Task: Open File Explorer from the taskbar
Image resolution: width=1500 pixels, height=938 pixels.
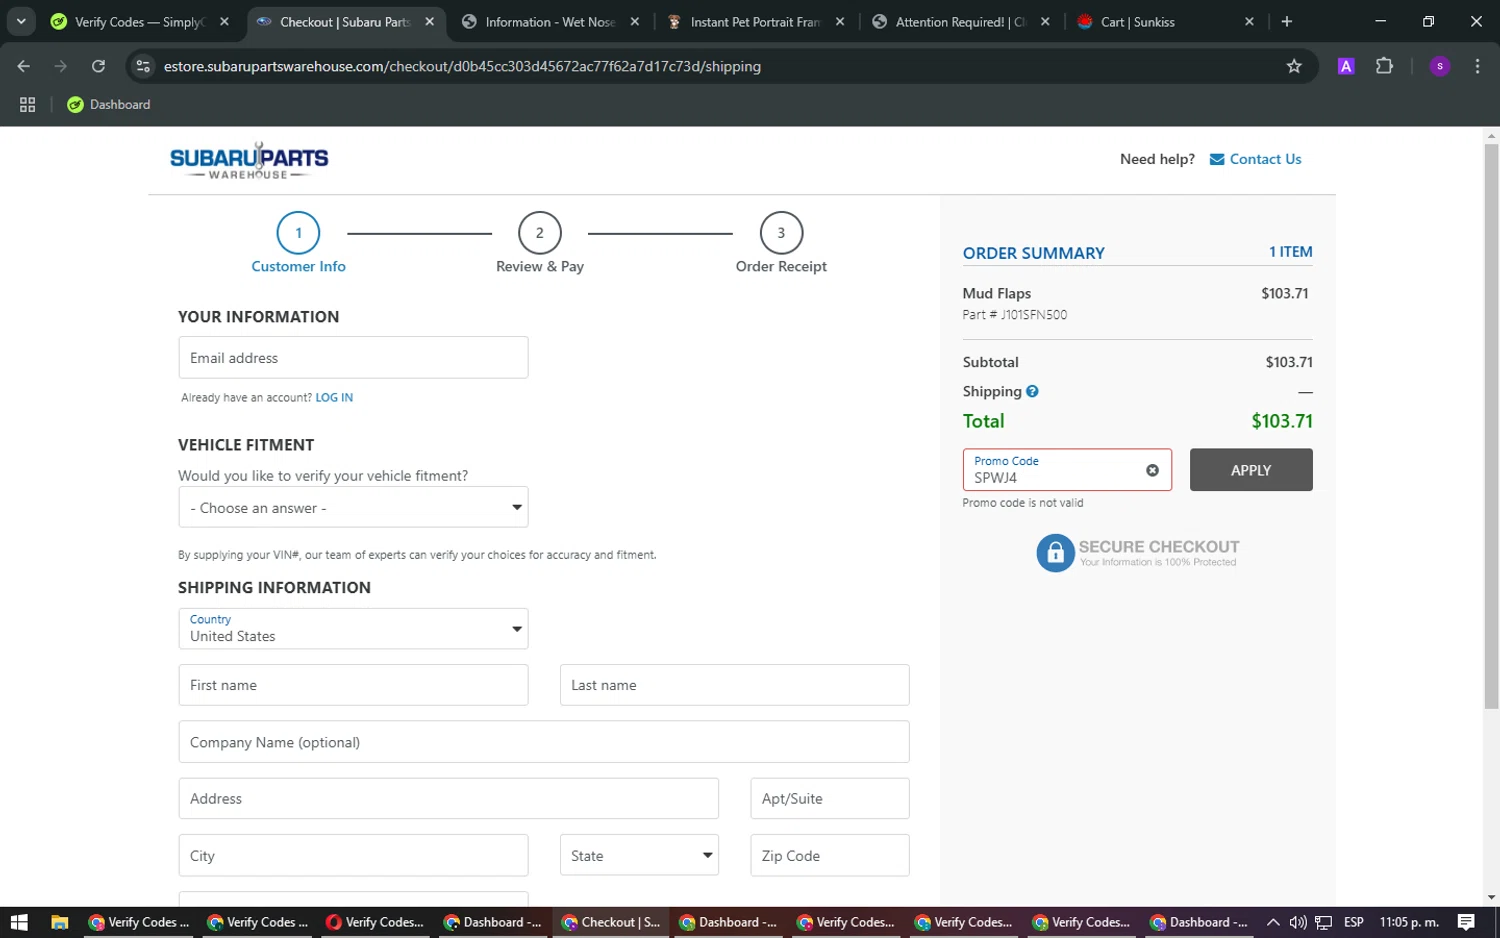Action: pyautogui.click(x=59, y=922)
